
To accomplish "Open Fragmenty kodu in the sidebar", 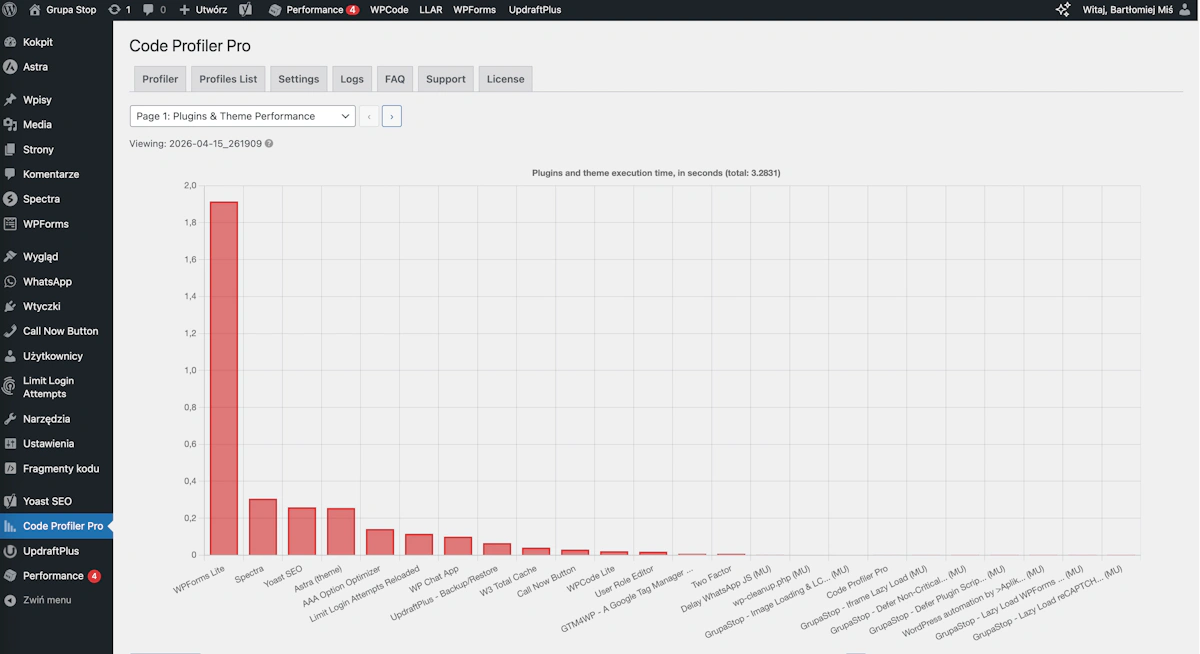I will pyautogui.click(x=56, y=468).
